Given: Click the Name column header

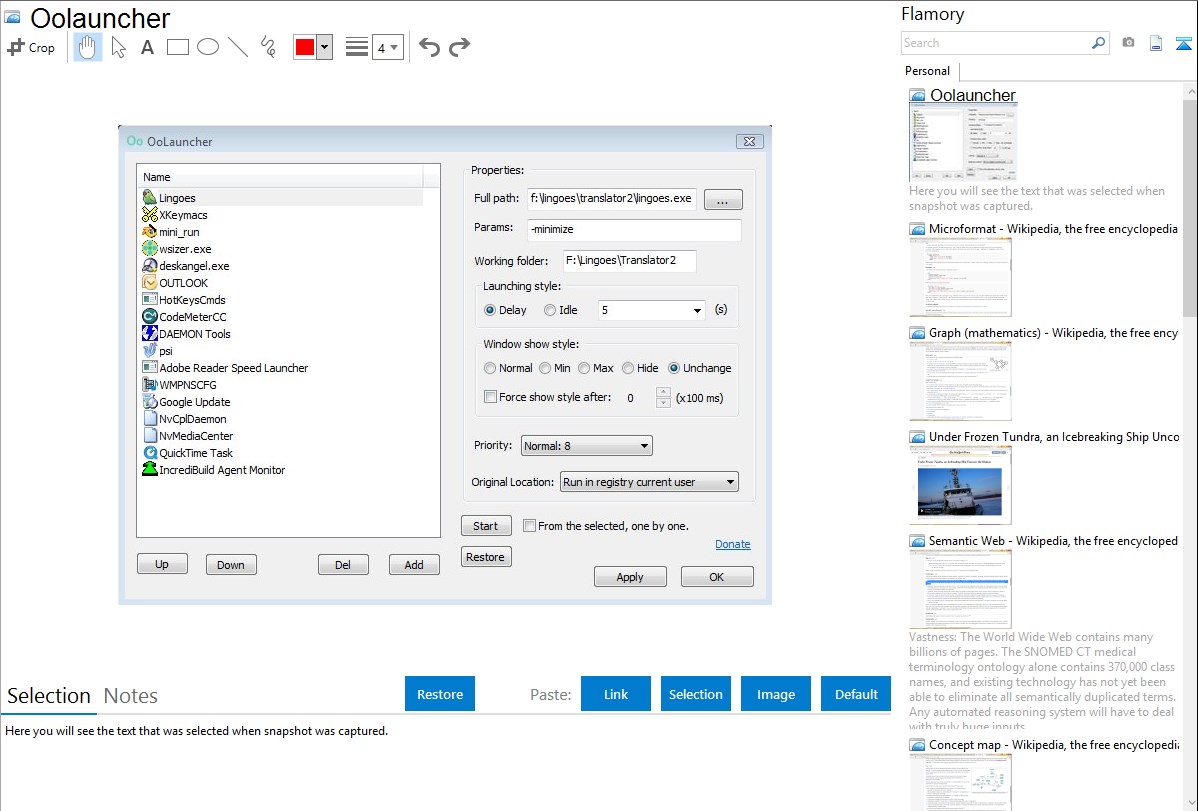Looking at the screenshot, I should [x=280, y=177].
